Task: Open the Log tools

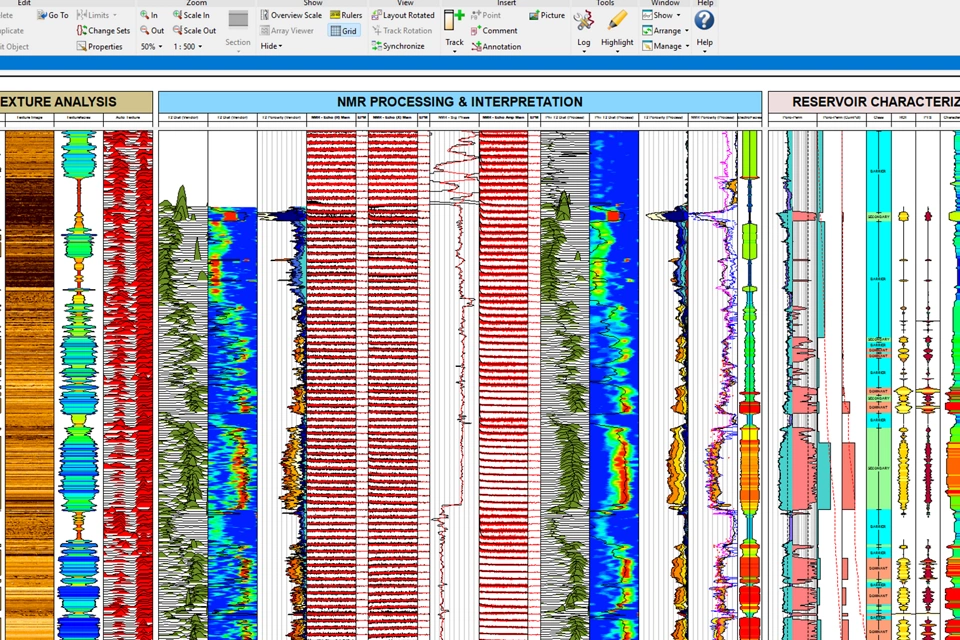Action: coord(583,28)
